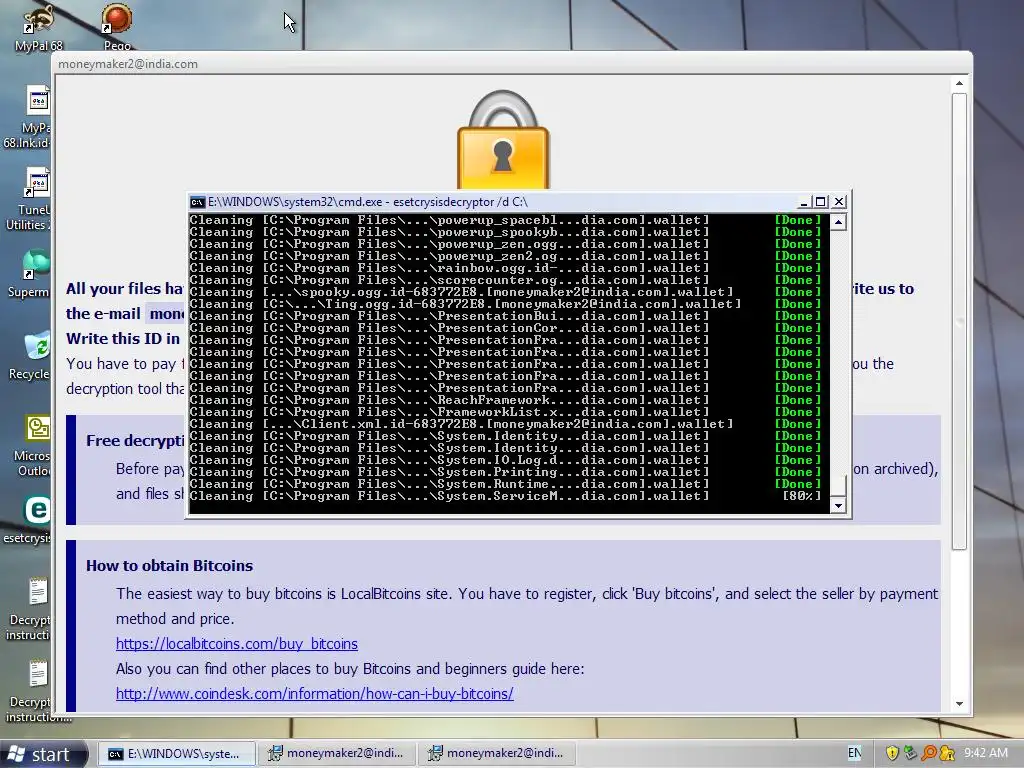Click the cmd line containing Client.xml.id-683772E8
Screen dimensions: 1024x768
click(462, 424)
